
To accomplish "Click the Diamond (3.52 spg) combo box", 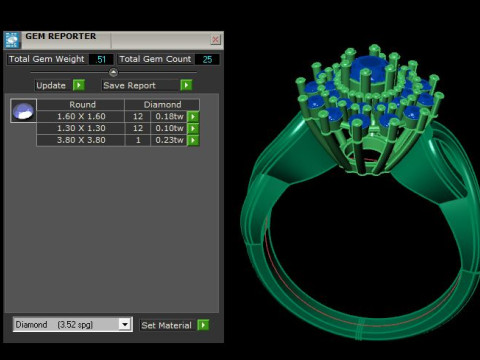I will pyautogui.click(x=72, y=324).
